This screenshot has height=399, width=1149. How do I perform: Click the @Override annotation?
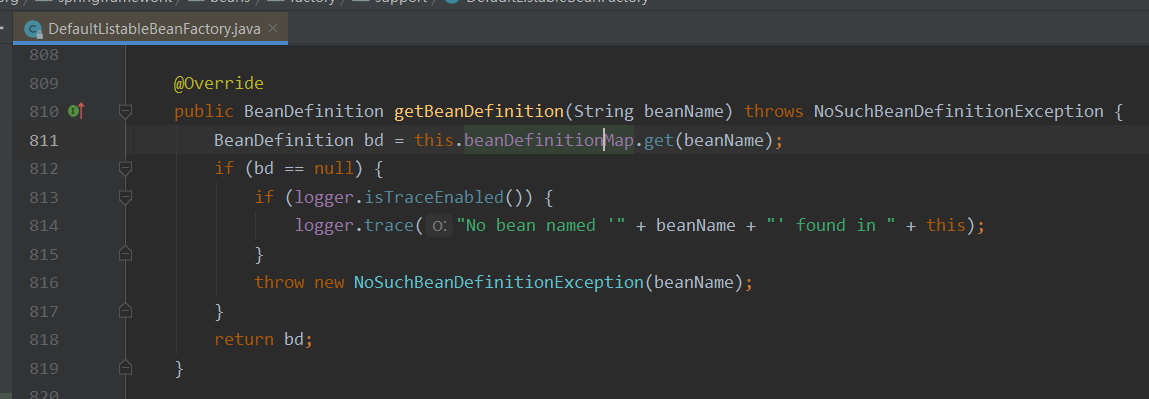[218, 83]
